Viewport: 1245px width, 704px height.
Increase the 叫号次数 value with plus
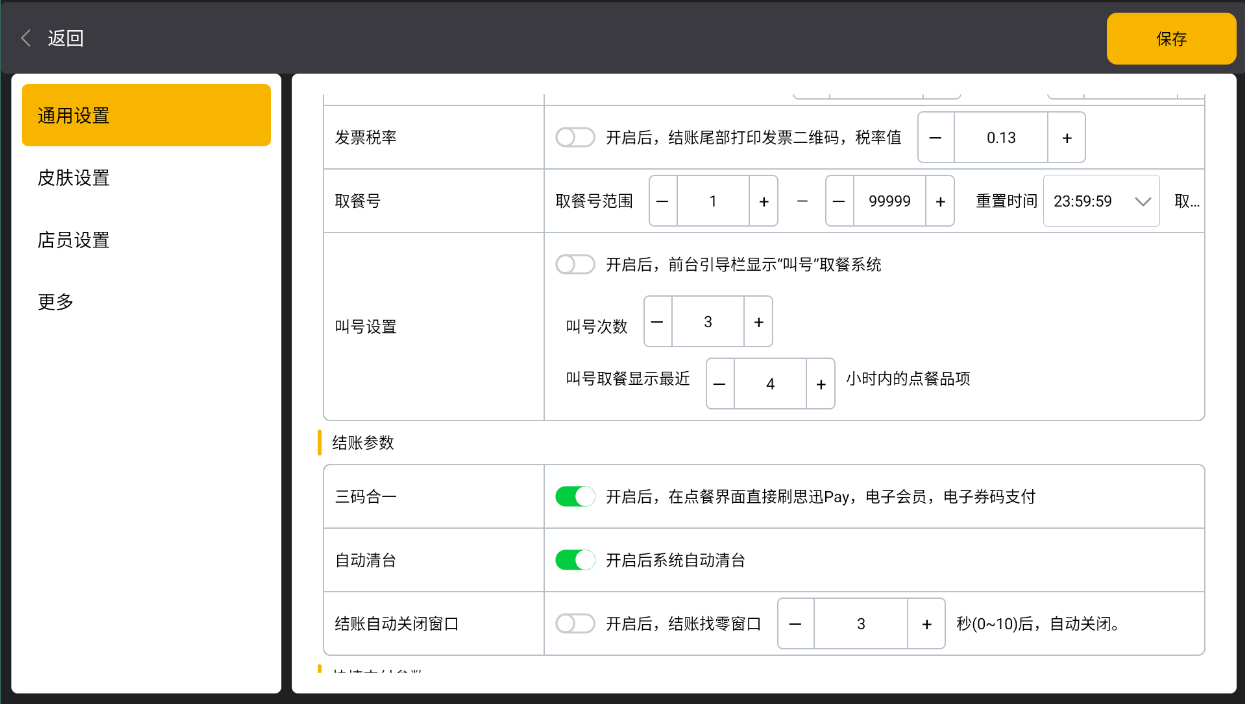tap(758, 322)
